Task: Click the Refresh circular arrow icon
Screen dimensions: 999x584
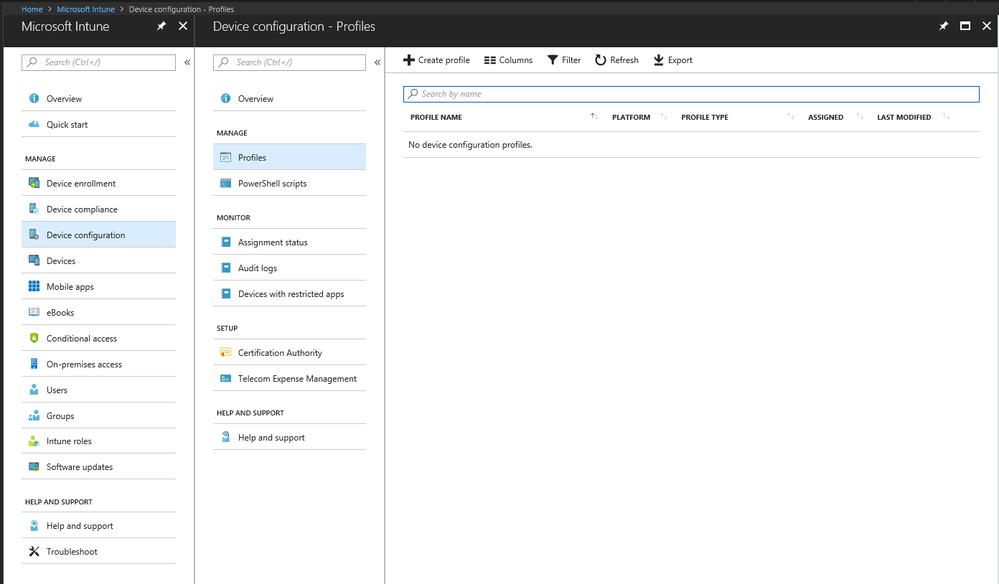Action: [x=601, y=60]
